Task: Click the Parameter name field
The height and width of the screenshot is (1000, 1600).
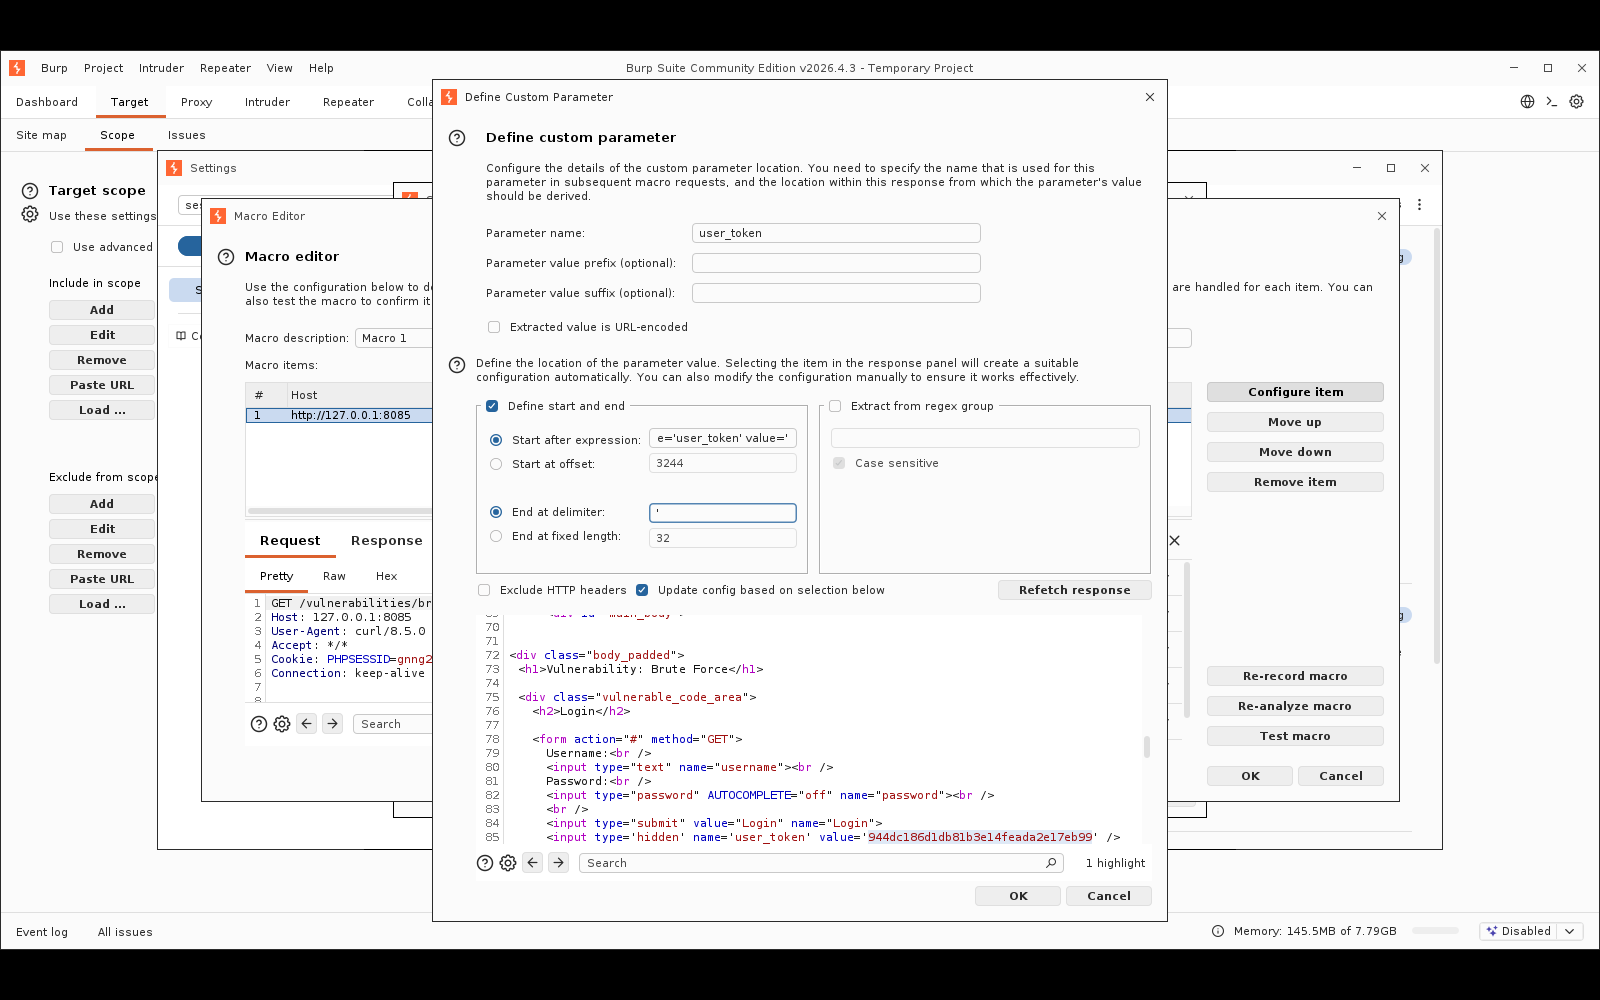Action: 836,233
